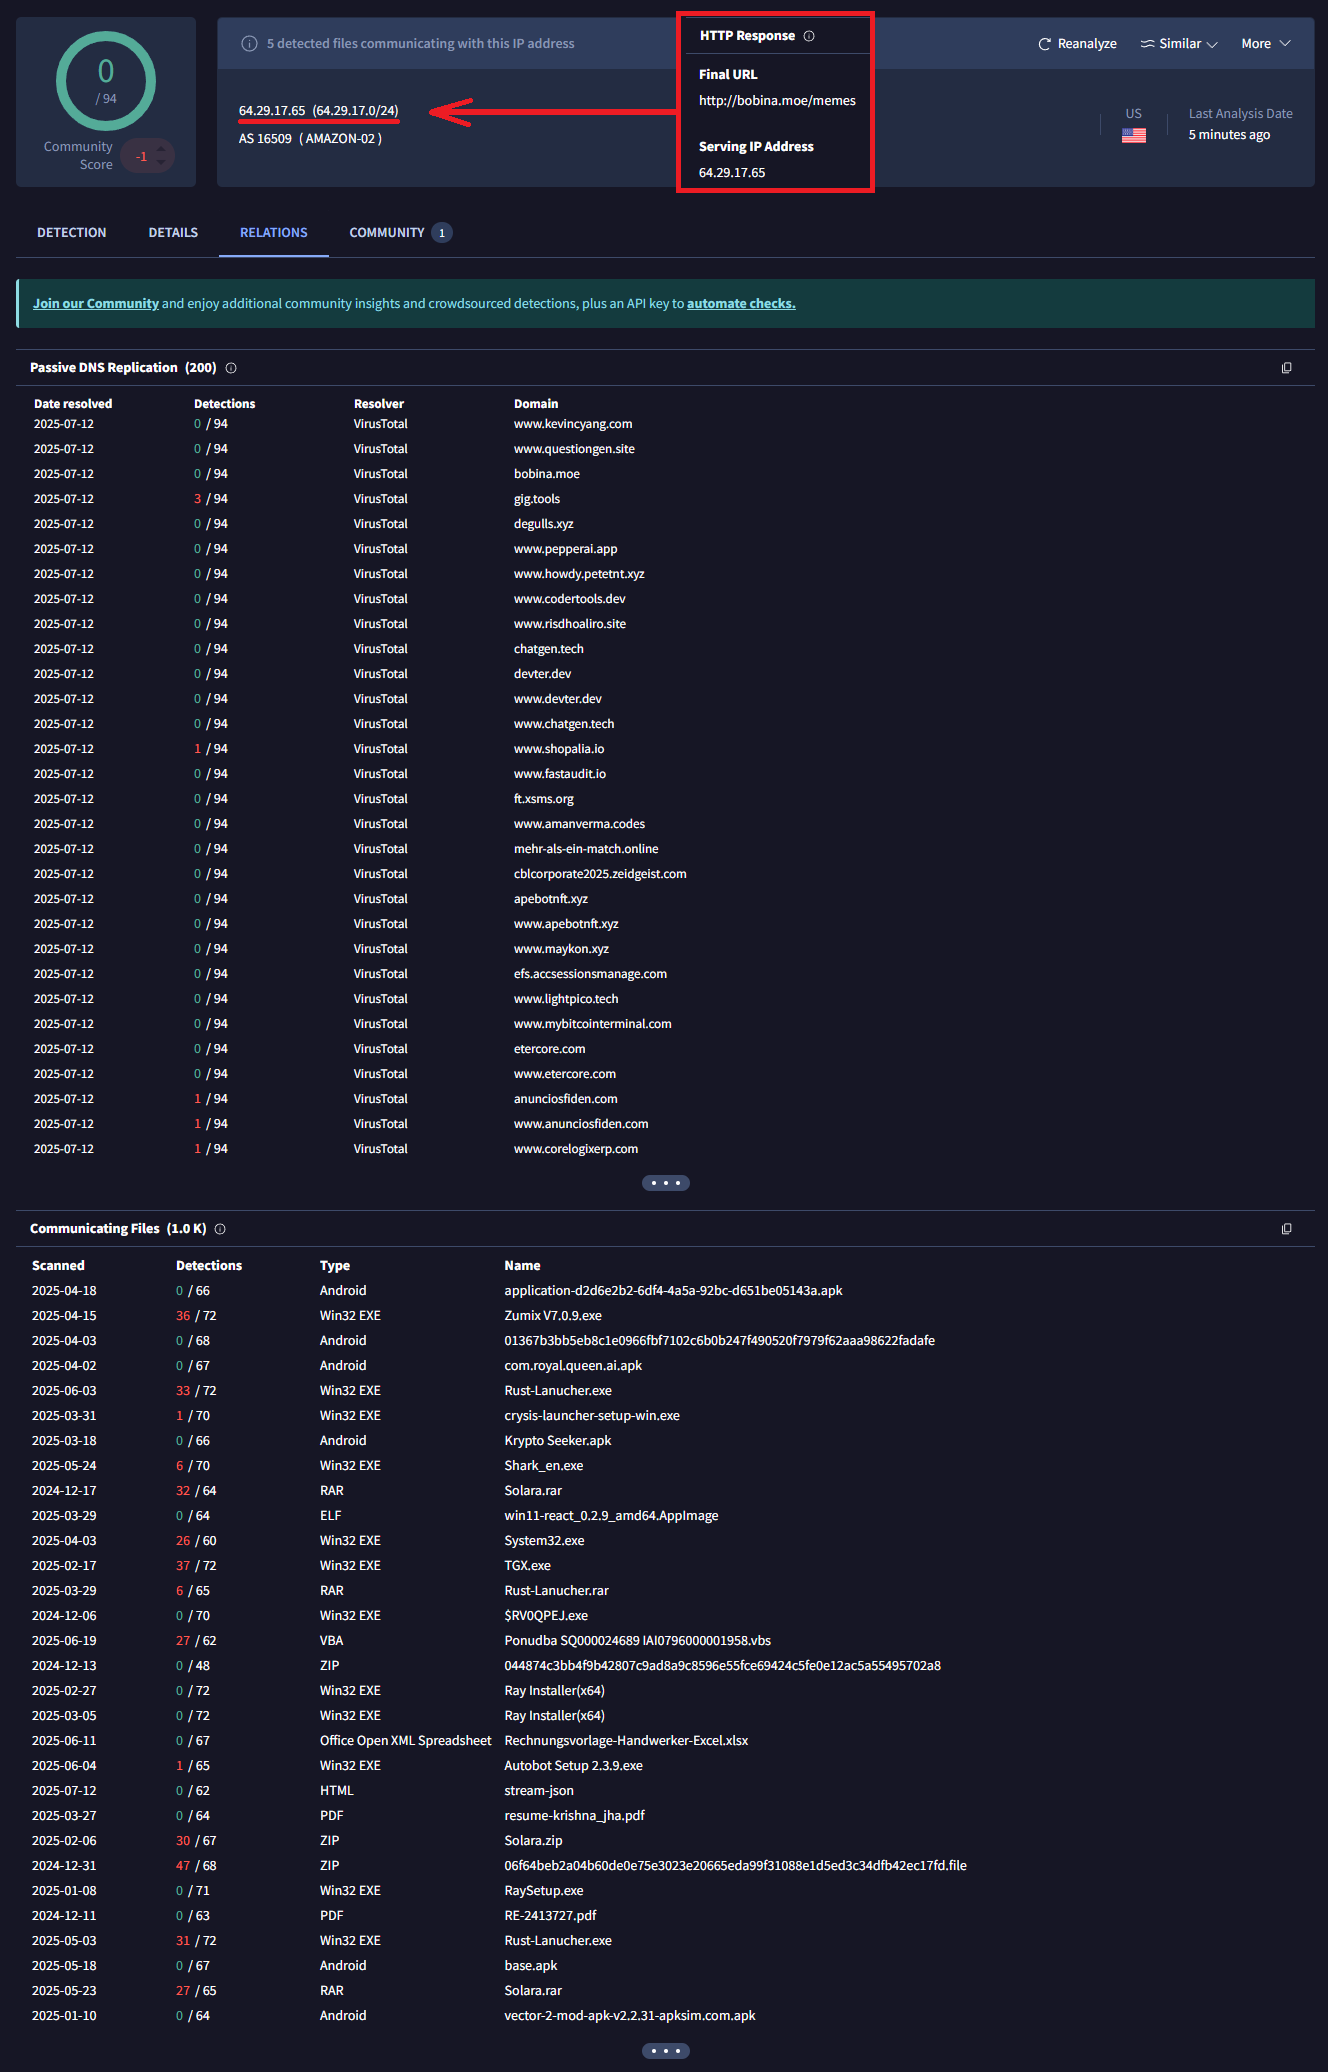Viewport: 1328px width, 2072px height.
Task: Open file RaySetup.exe
Action: (544, 1891)
